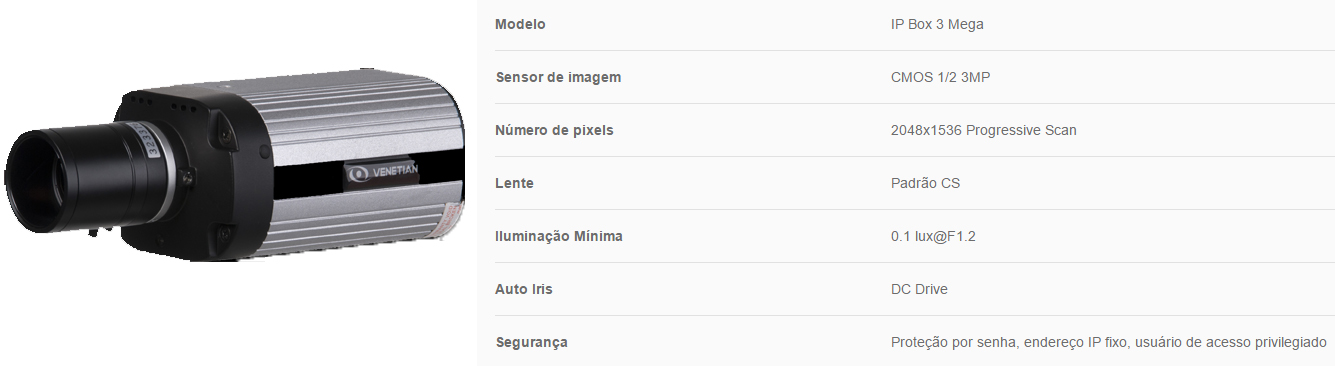Select the Auto Iris label
The width and height of the screenshot is (1335, 366).
[524, 289]
